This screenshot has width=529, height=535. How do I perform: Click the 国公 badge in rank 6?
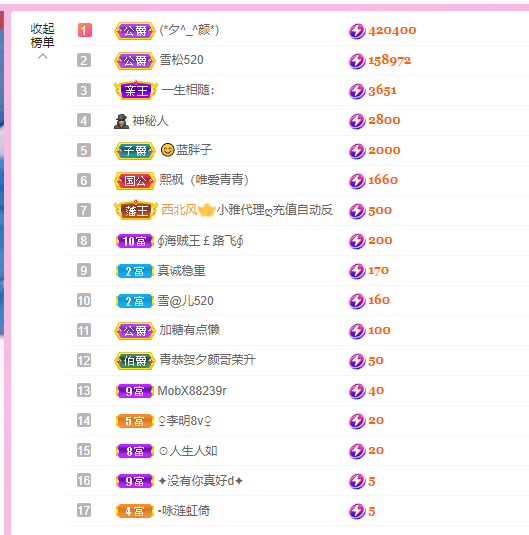(x=135, y=181)
